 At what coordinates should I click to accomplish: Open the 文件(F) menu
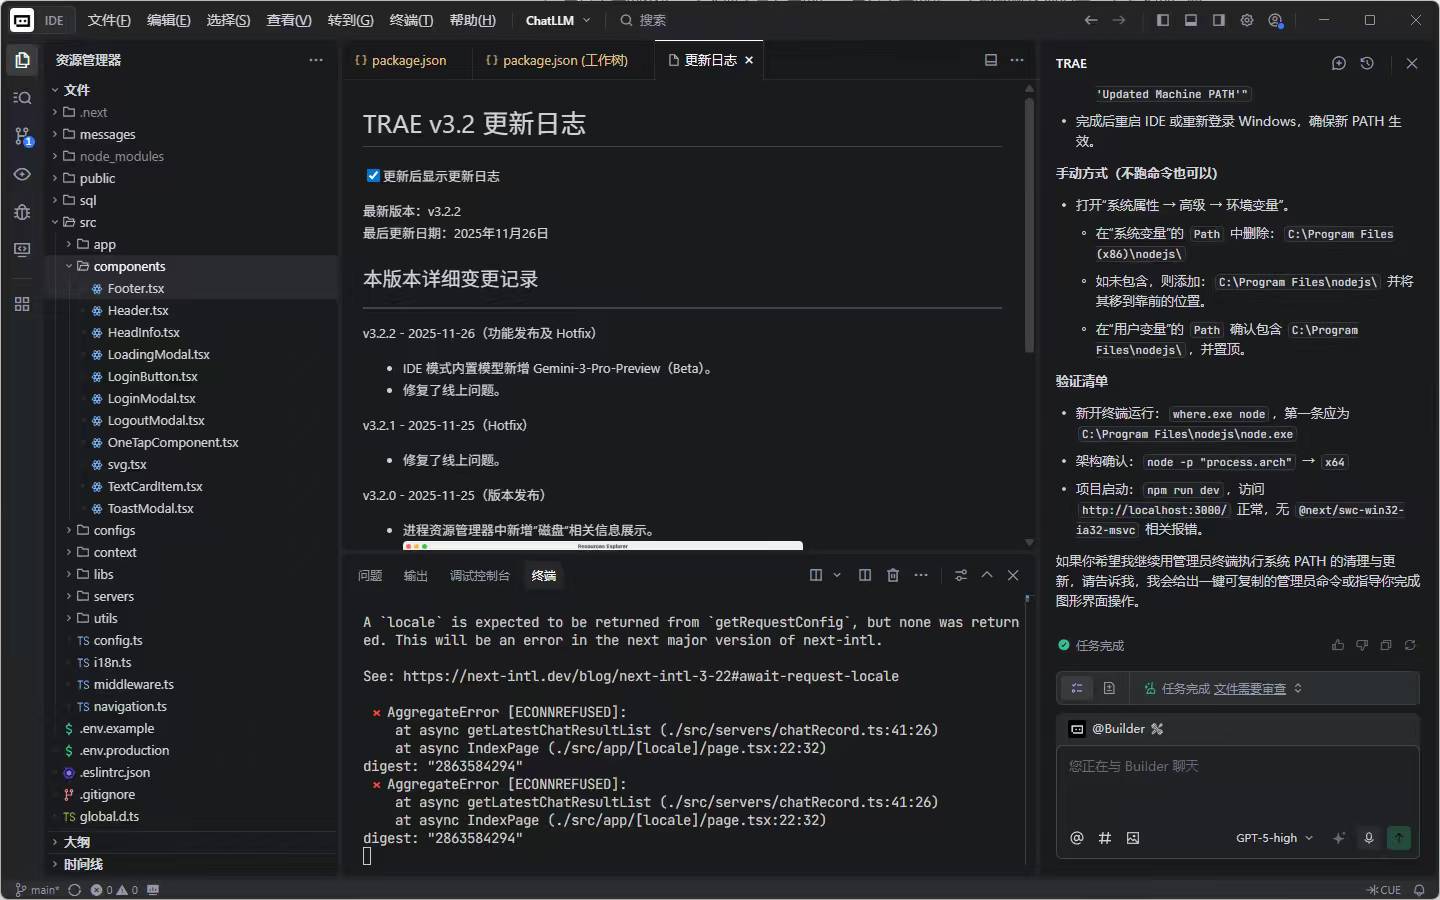click(x=109, y=20)
